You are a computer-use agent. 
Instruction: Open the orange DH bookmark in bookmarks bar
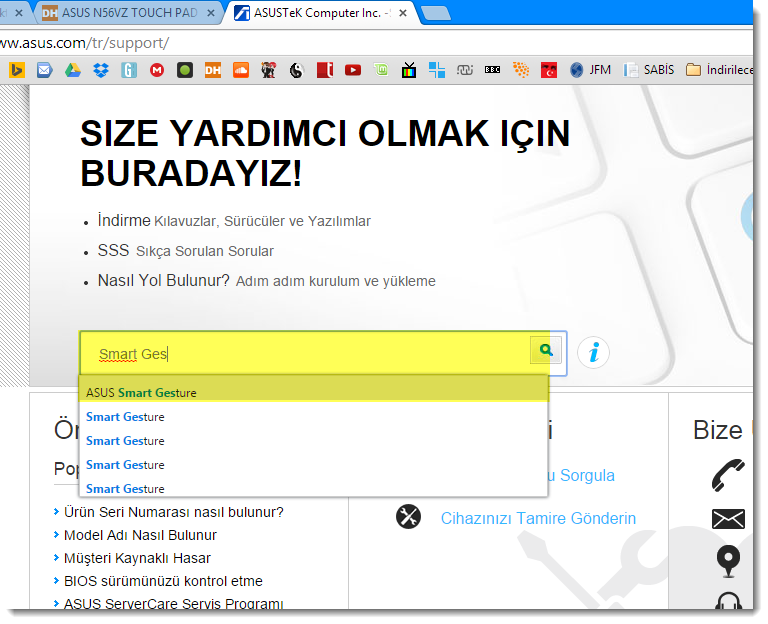(213, 71)
